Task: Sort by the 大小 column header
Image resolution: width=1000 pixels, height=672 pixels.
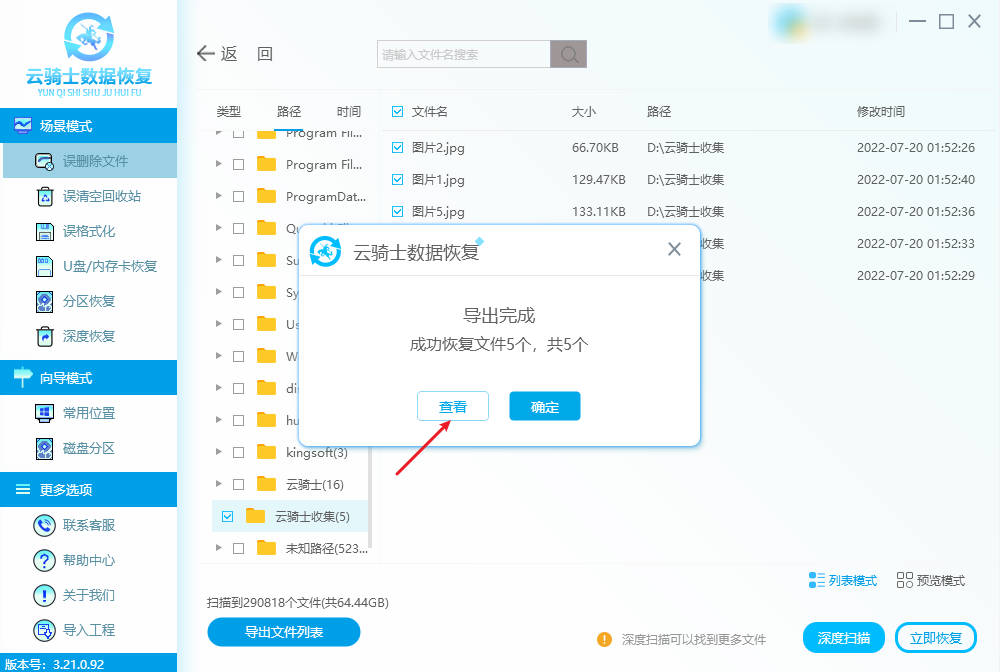Action: 584,112
